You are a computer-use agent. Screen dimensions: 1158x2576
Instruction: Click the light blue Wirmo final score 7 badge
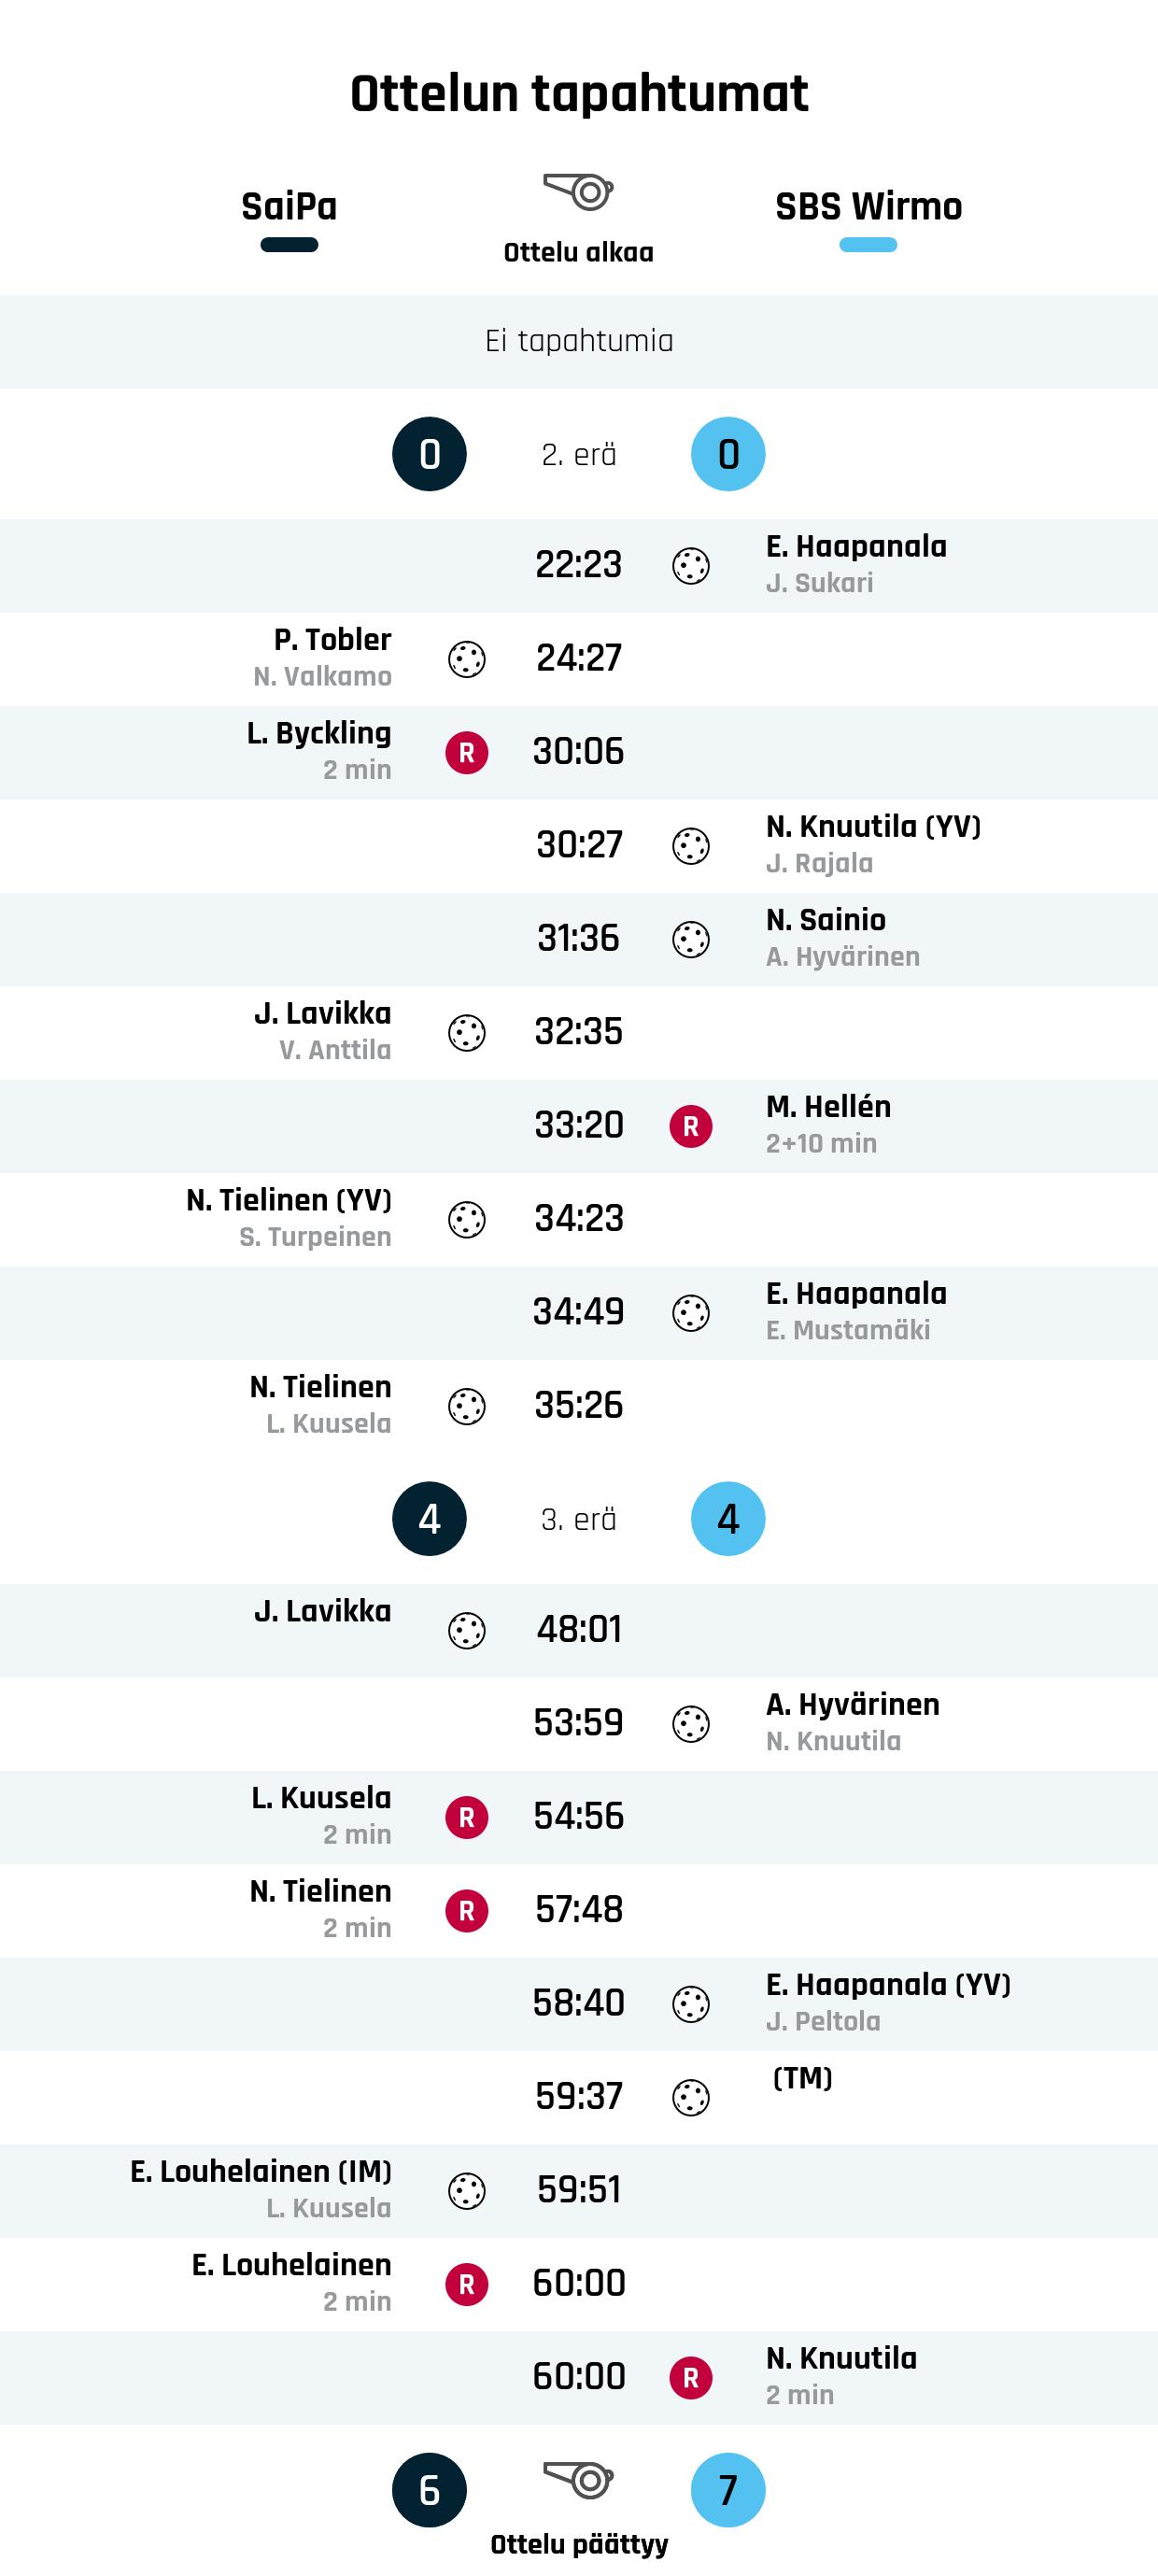tap(728, 2489)
